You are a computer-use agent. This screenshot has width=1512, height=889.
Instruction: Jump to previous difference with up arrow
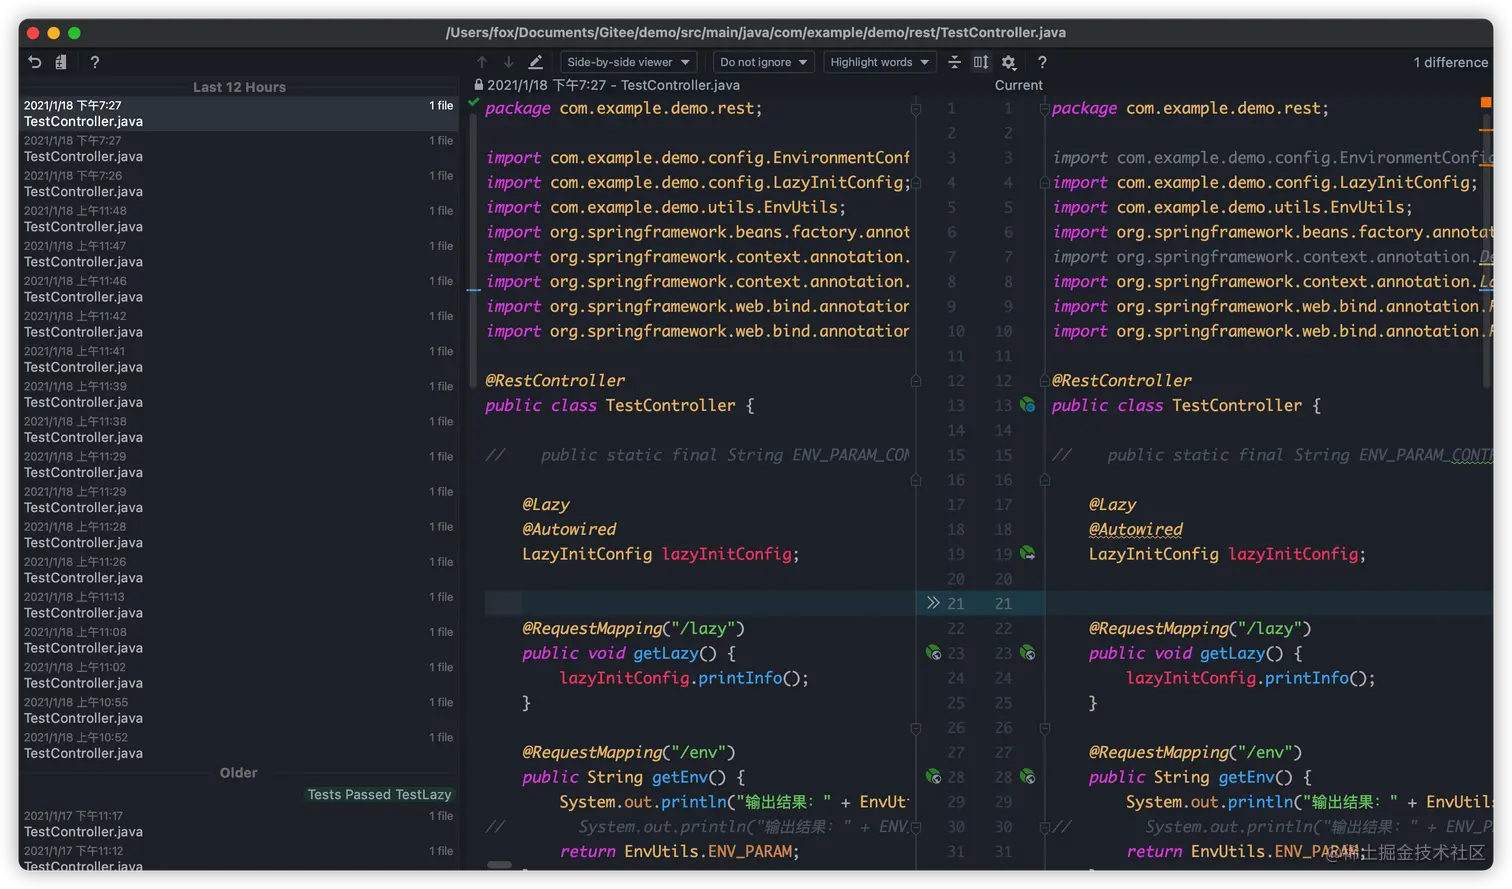coord(482,62)
